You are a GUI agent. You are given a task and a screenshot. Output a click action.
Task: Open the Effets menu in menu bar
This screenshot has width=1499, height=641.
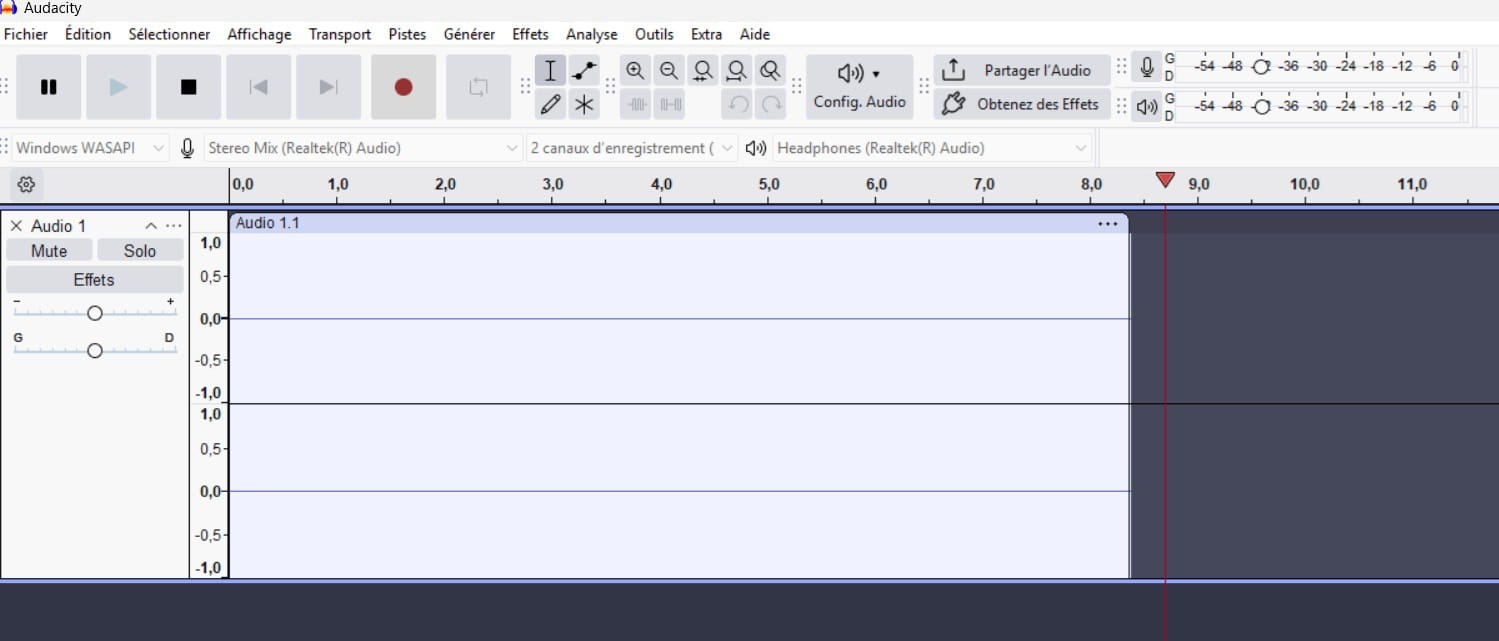point(530,34)
